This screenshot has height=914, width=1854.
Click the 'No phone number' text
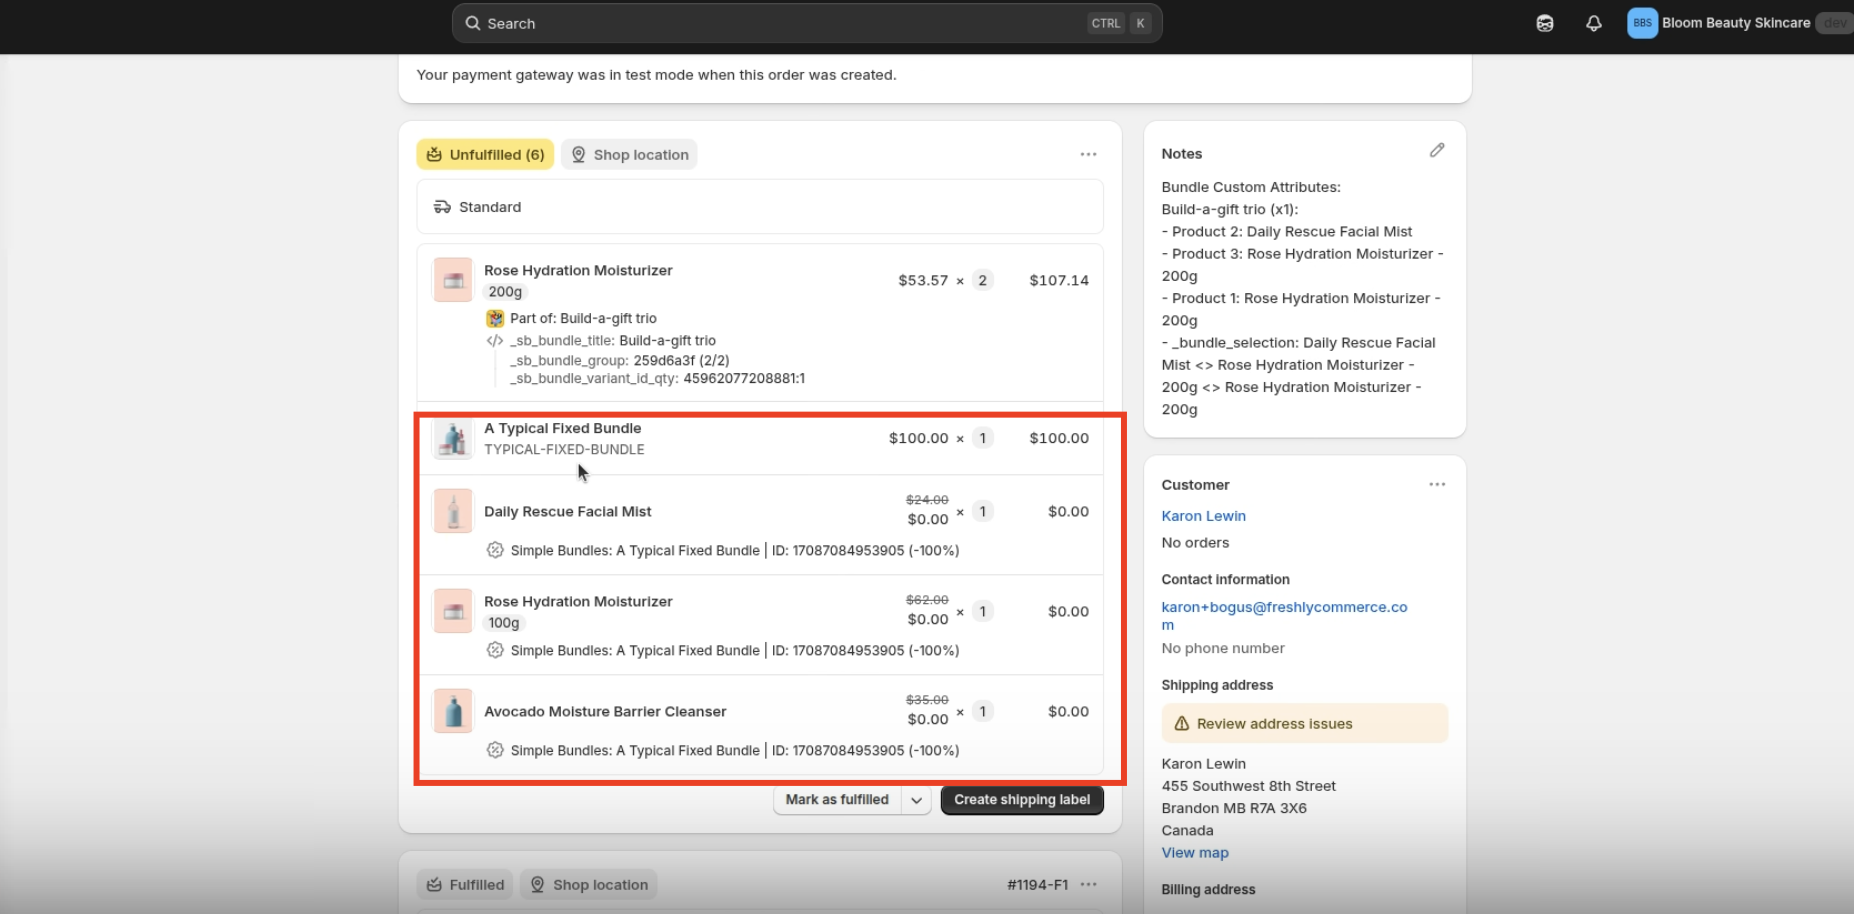(x=1223, y=648)
